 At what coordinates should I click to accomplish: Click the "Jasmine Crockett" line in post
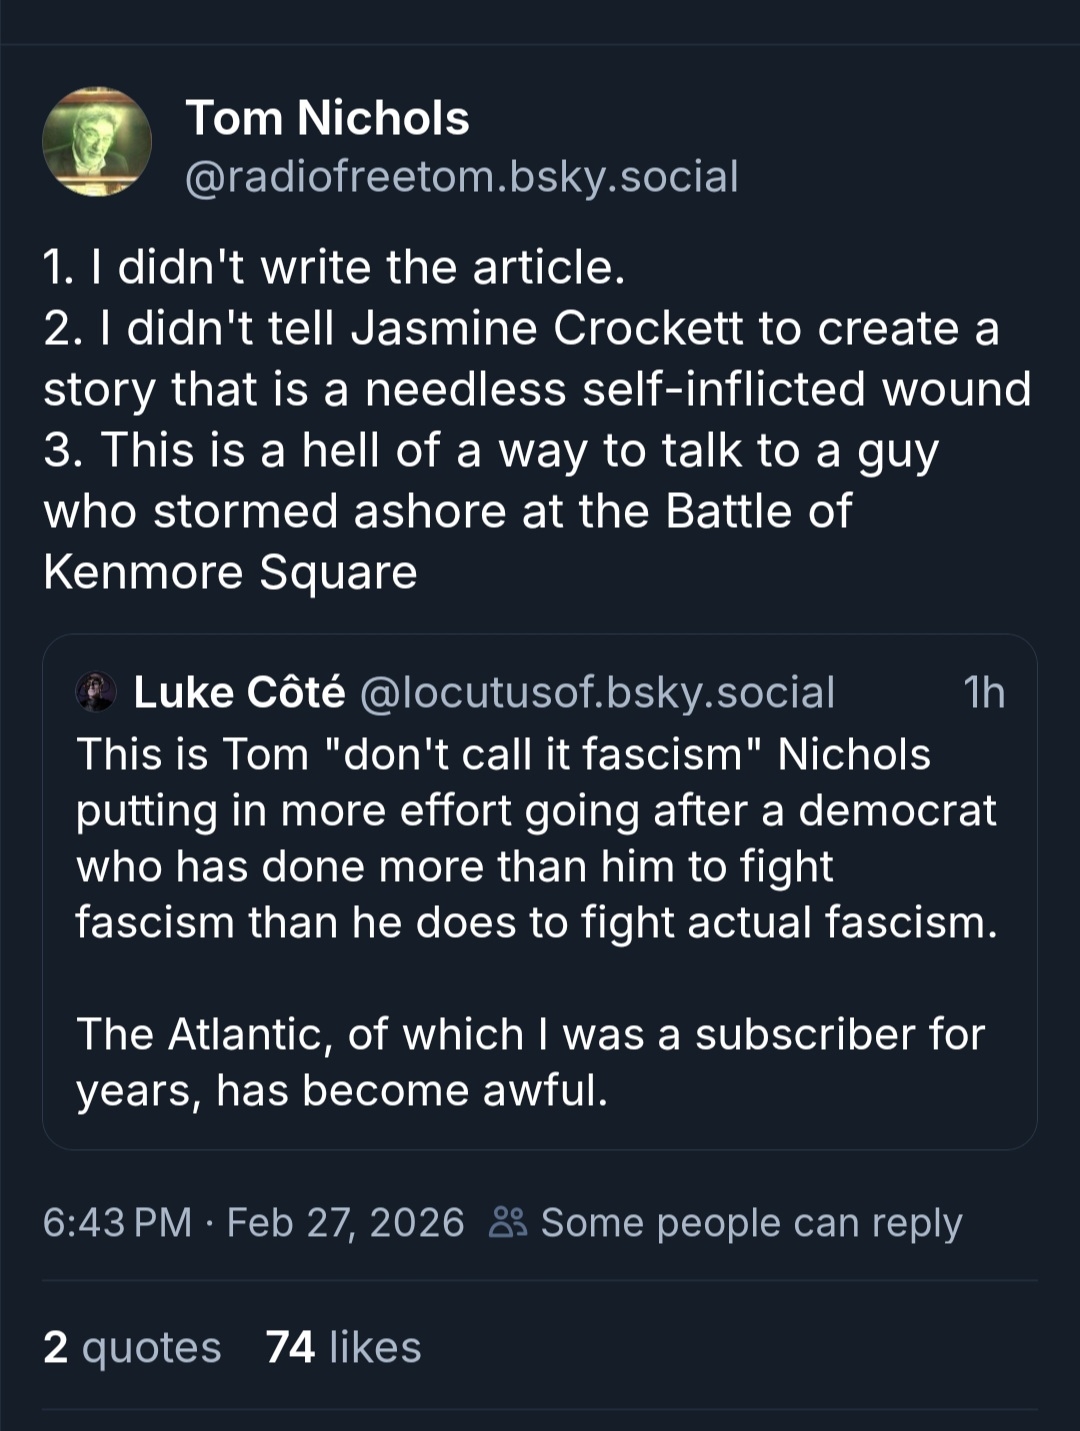tap(520, 329)
